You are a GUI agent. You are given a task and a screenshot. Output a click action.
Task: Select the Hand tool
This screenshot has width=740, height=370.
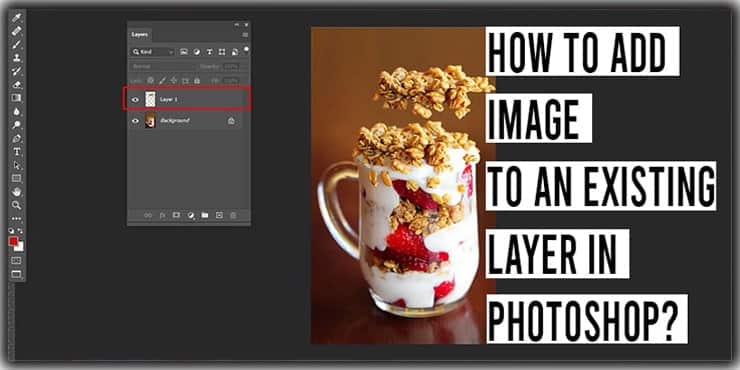tap(17, 192)
